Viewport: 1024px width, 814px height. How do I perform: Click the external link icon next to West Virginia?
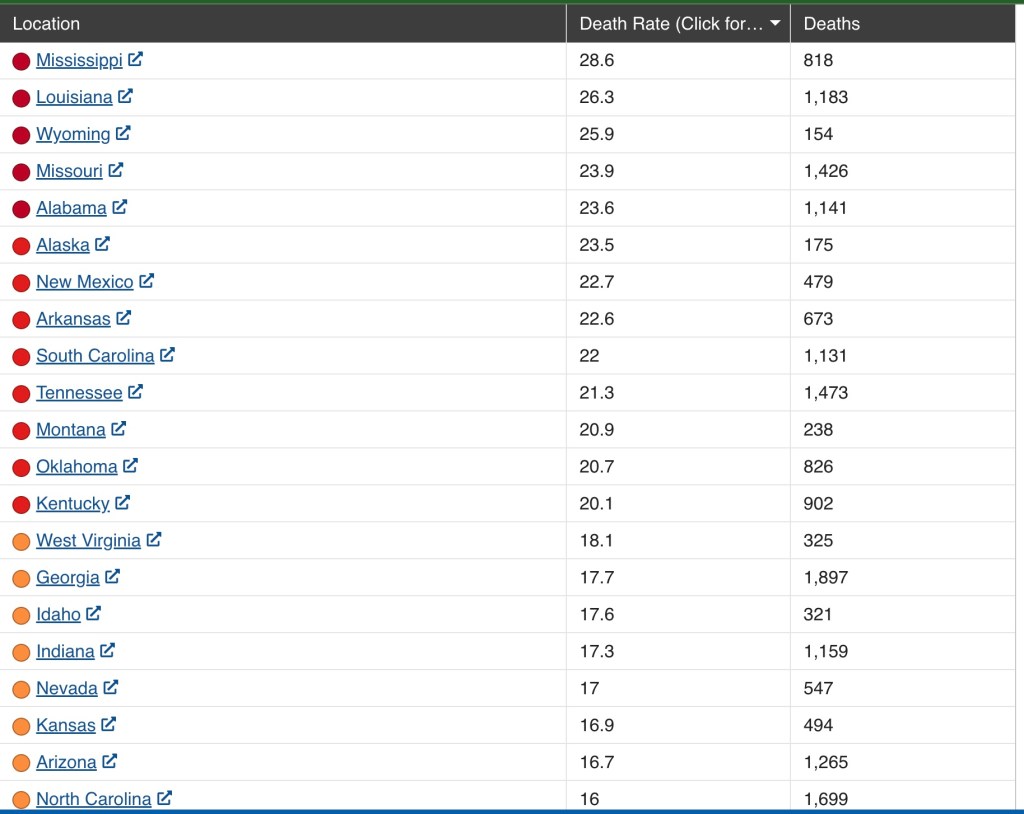[x=153, y=540]
